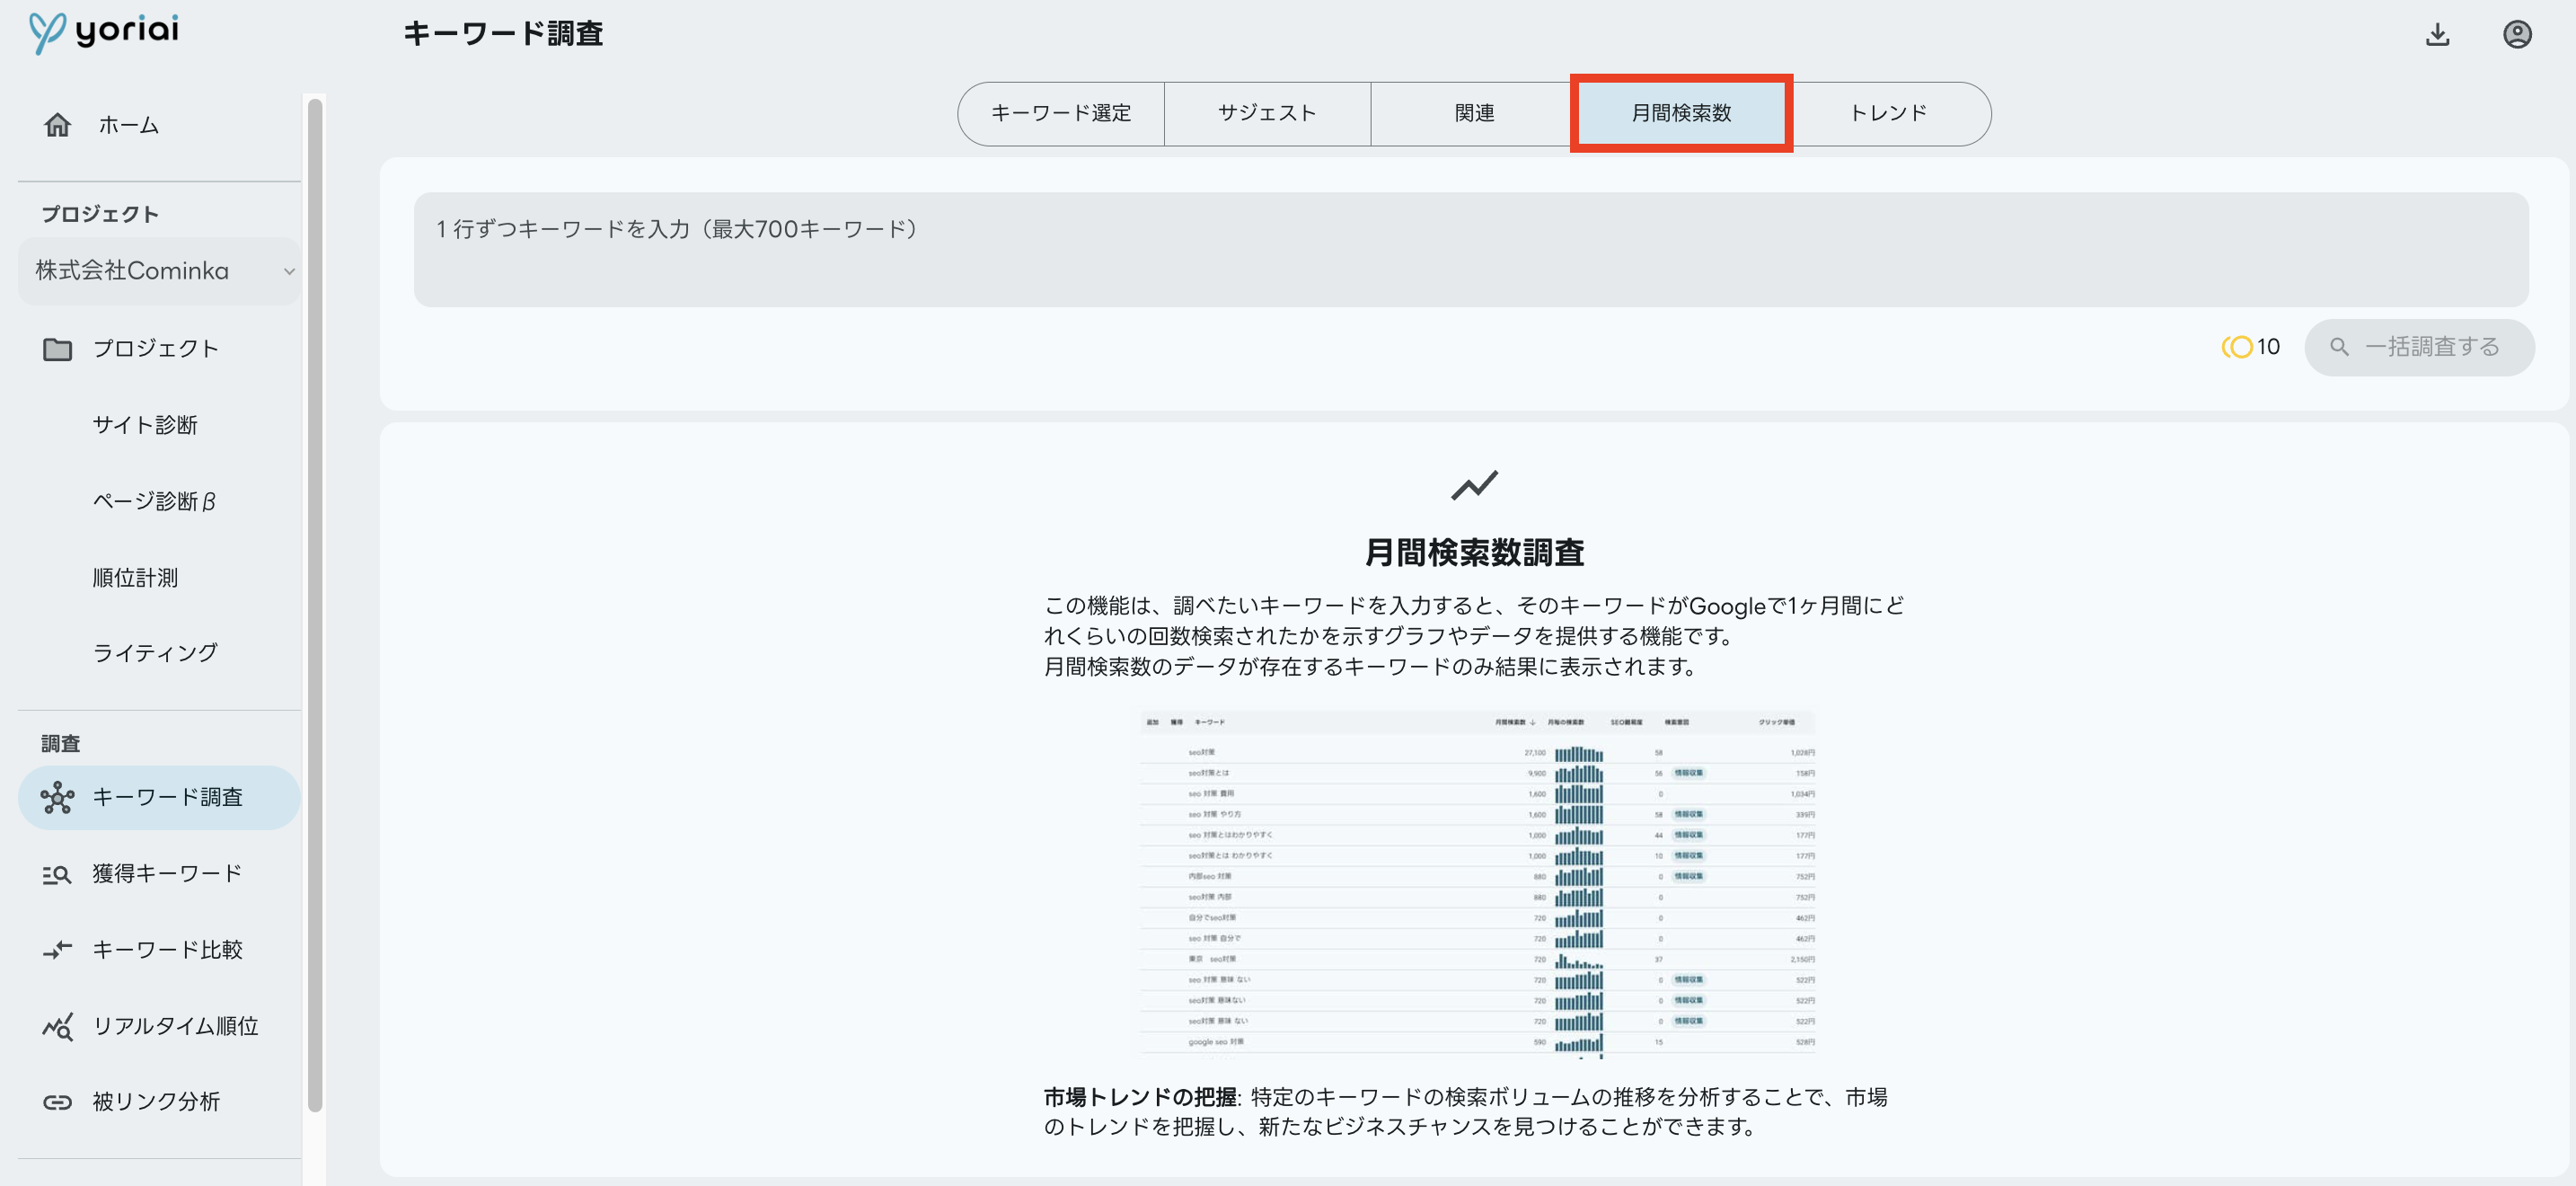
Task: Click the home icon in sidebar
Action: (58, 125)
